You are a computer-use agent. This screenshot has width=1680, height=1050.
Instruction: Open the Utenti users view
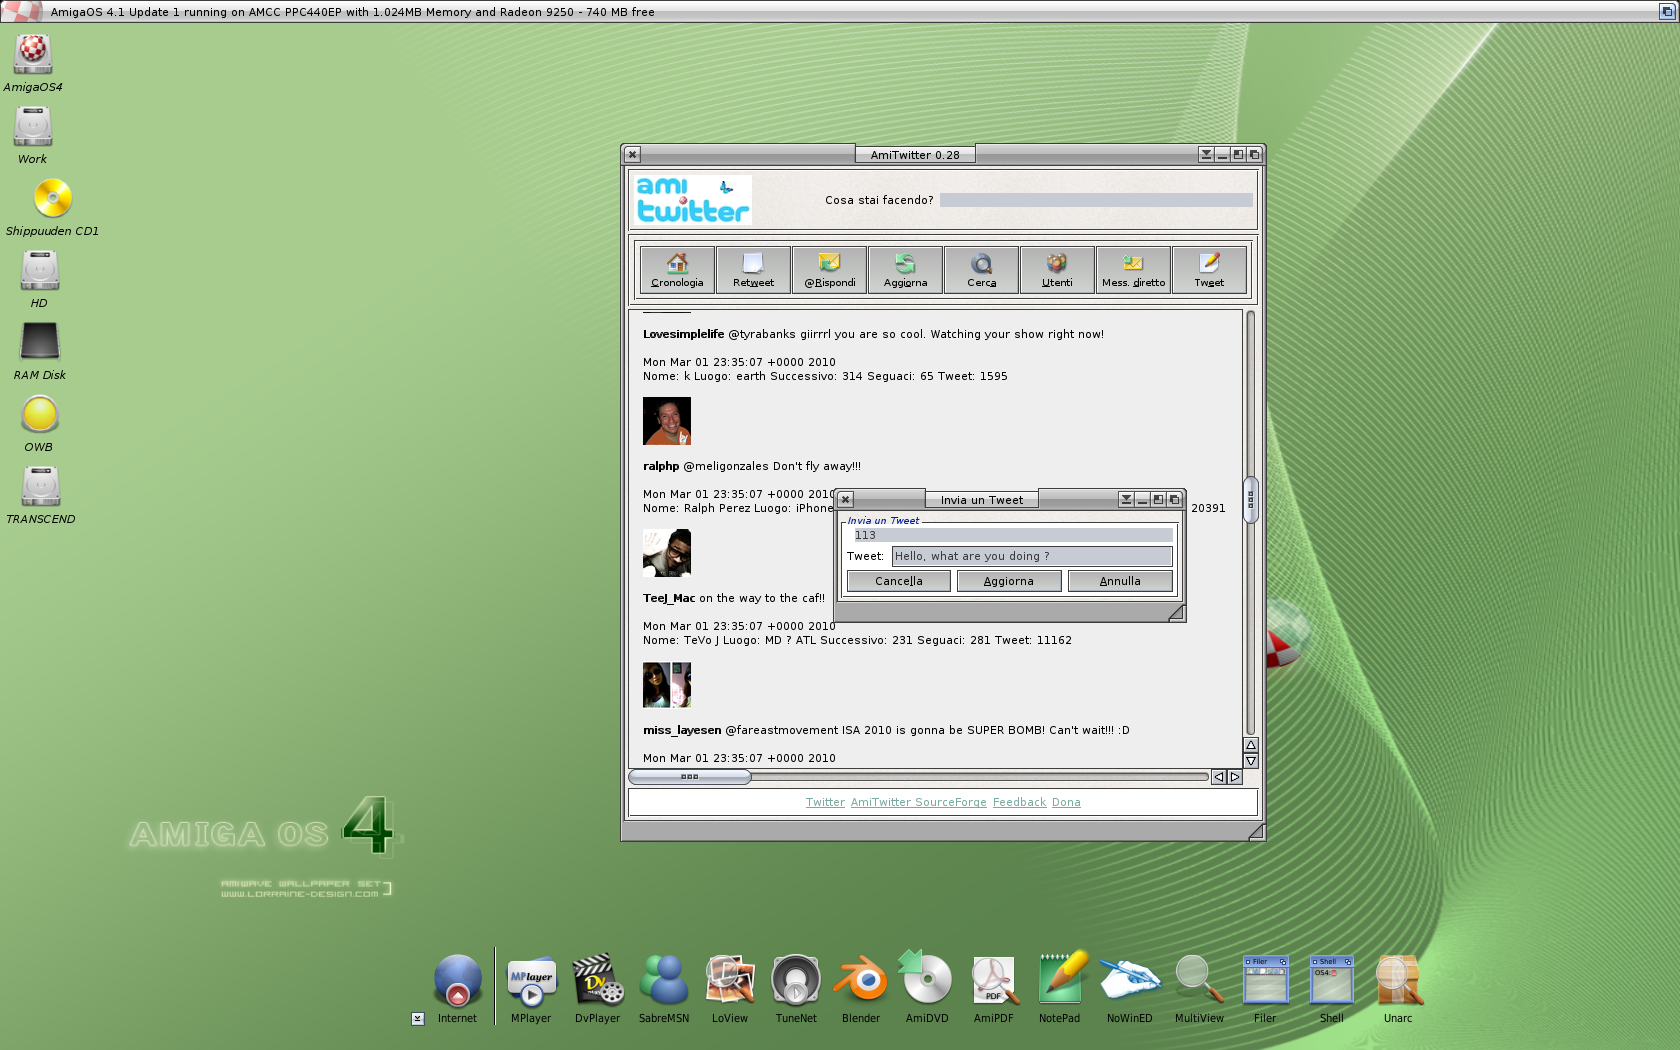pos(1057,270)
